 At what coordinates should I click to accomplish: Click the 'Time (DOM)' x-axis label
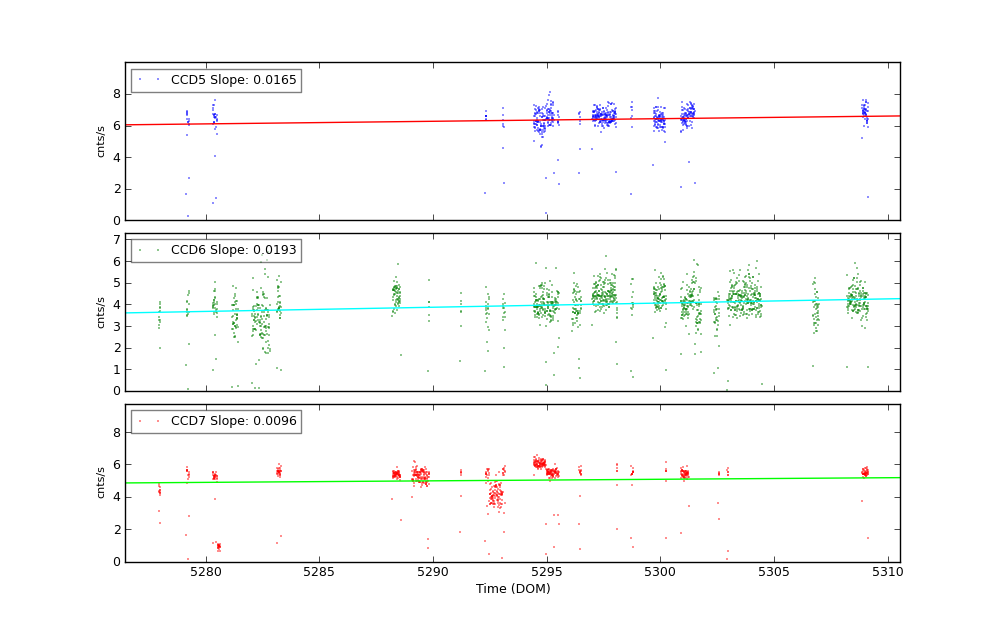[512, 589]
